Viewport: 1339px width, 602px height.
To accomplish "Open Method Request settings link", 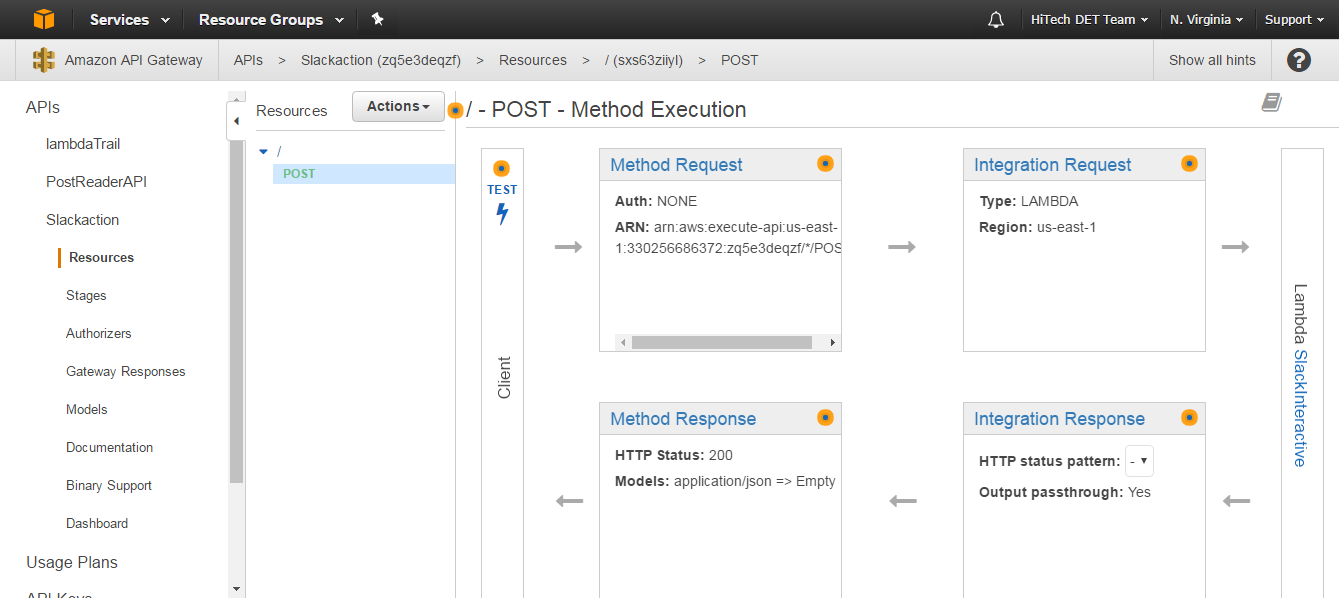I will (x=677, y=165).
